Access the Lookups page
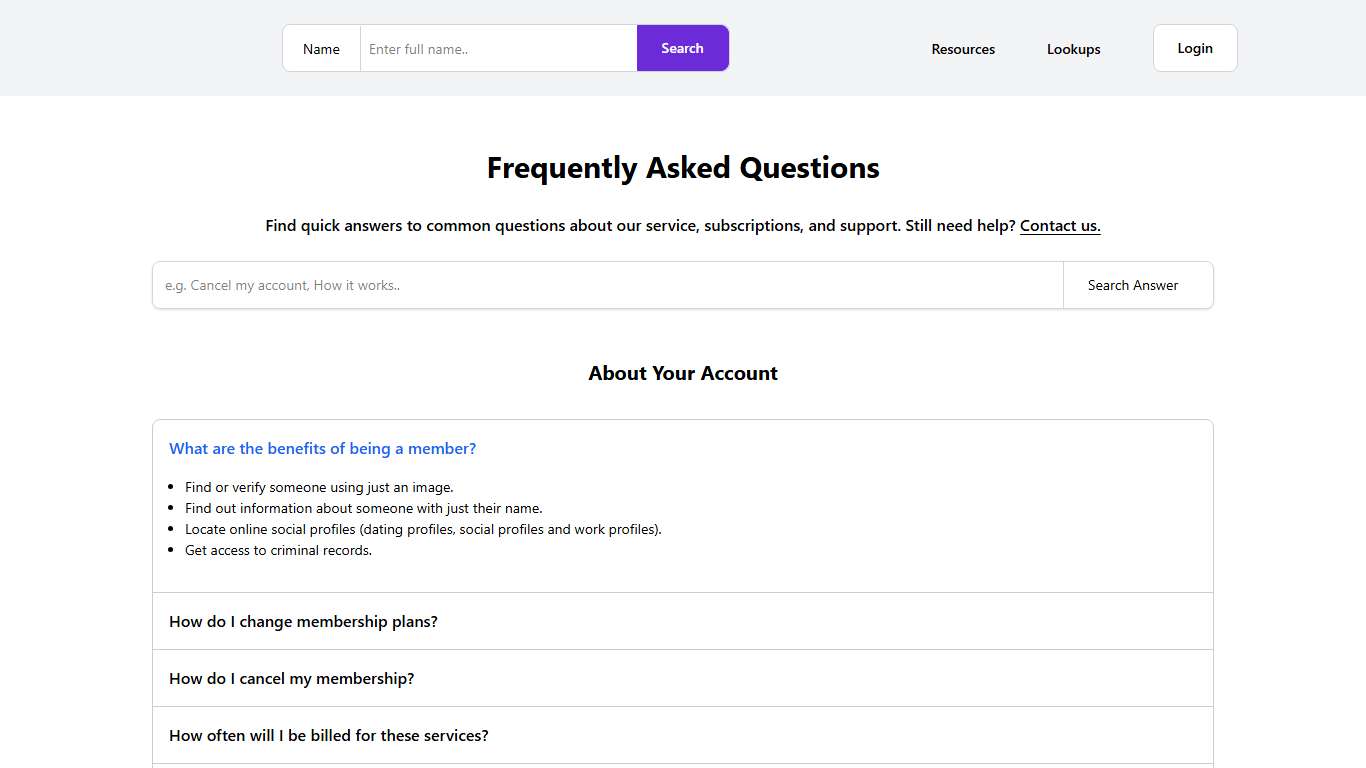This screenshot has width=1366, height=768. 1073,48
